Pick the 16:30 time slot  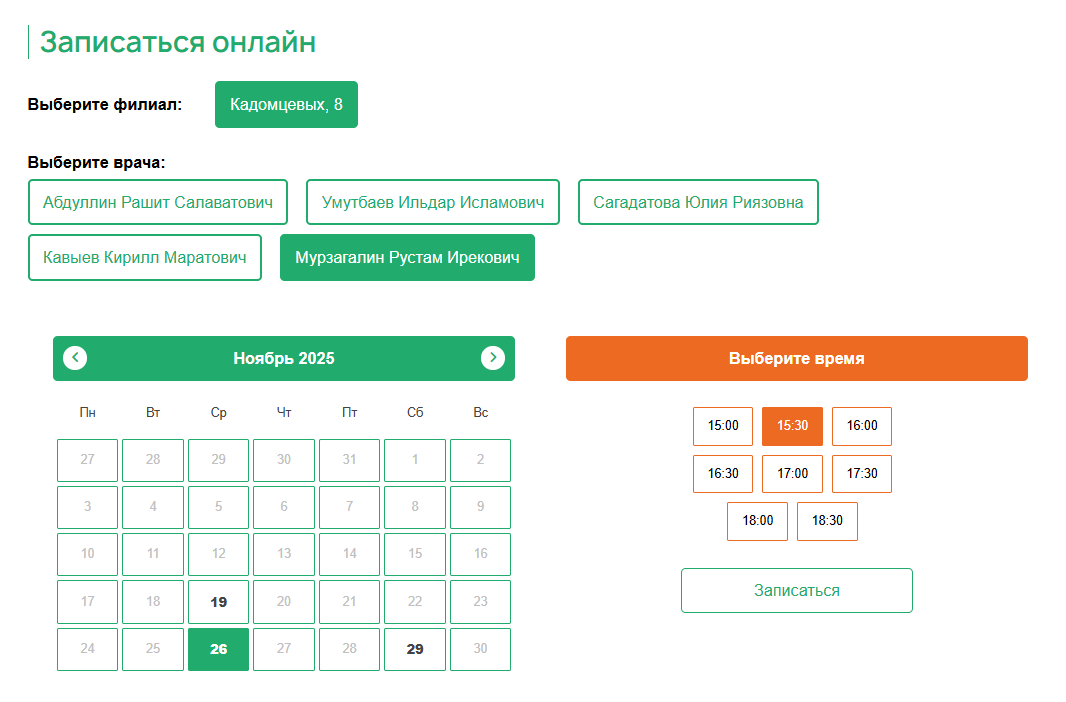pos(723,474)
